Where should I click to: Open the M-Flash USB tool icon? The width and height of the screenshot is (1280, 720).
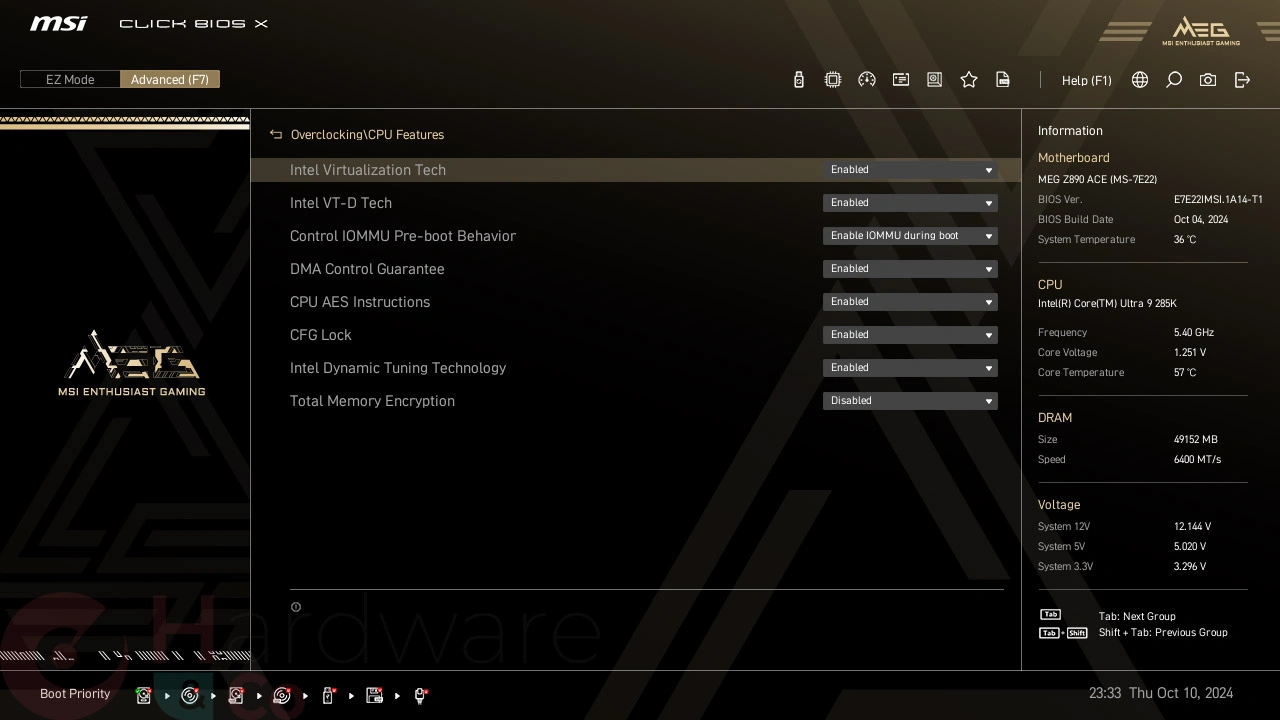point(798,80)
